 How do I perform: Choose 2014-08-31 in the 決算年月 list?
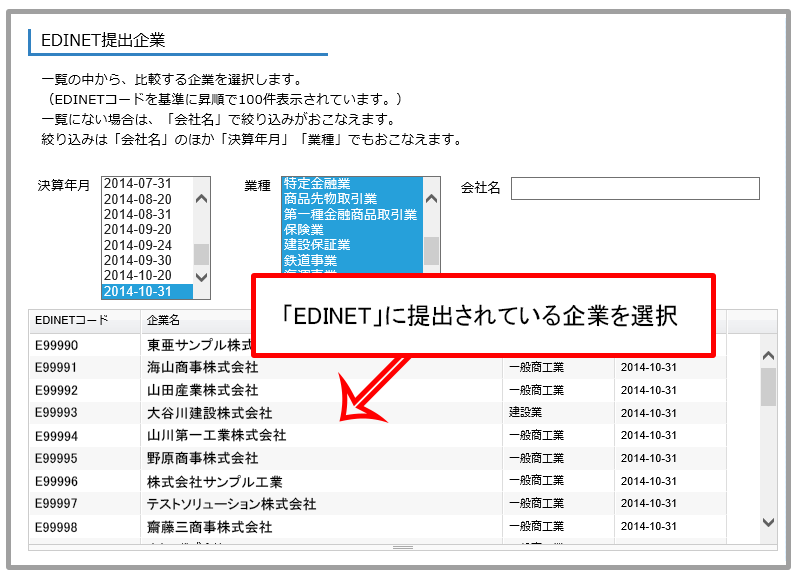[x=138, y=214]
